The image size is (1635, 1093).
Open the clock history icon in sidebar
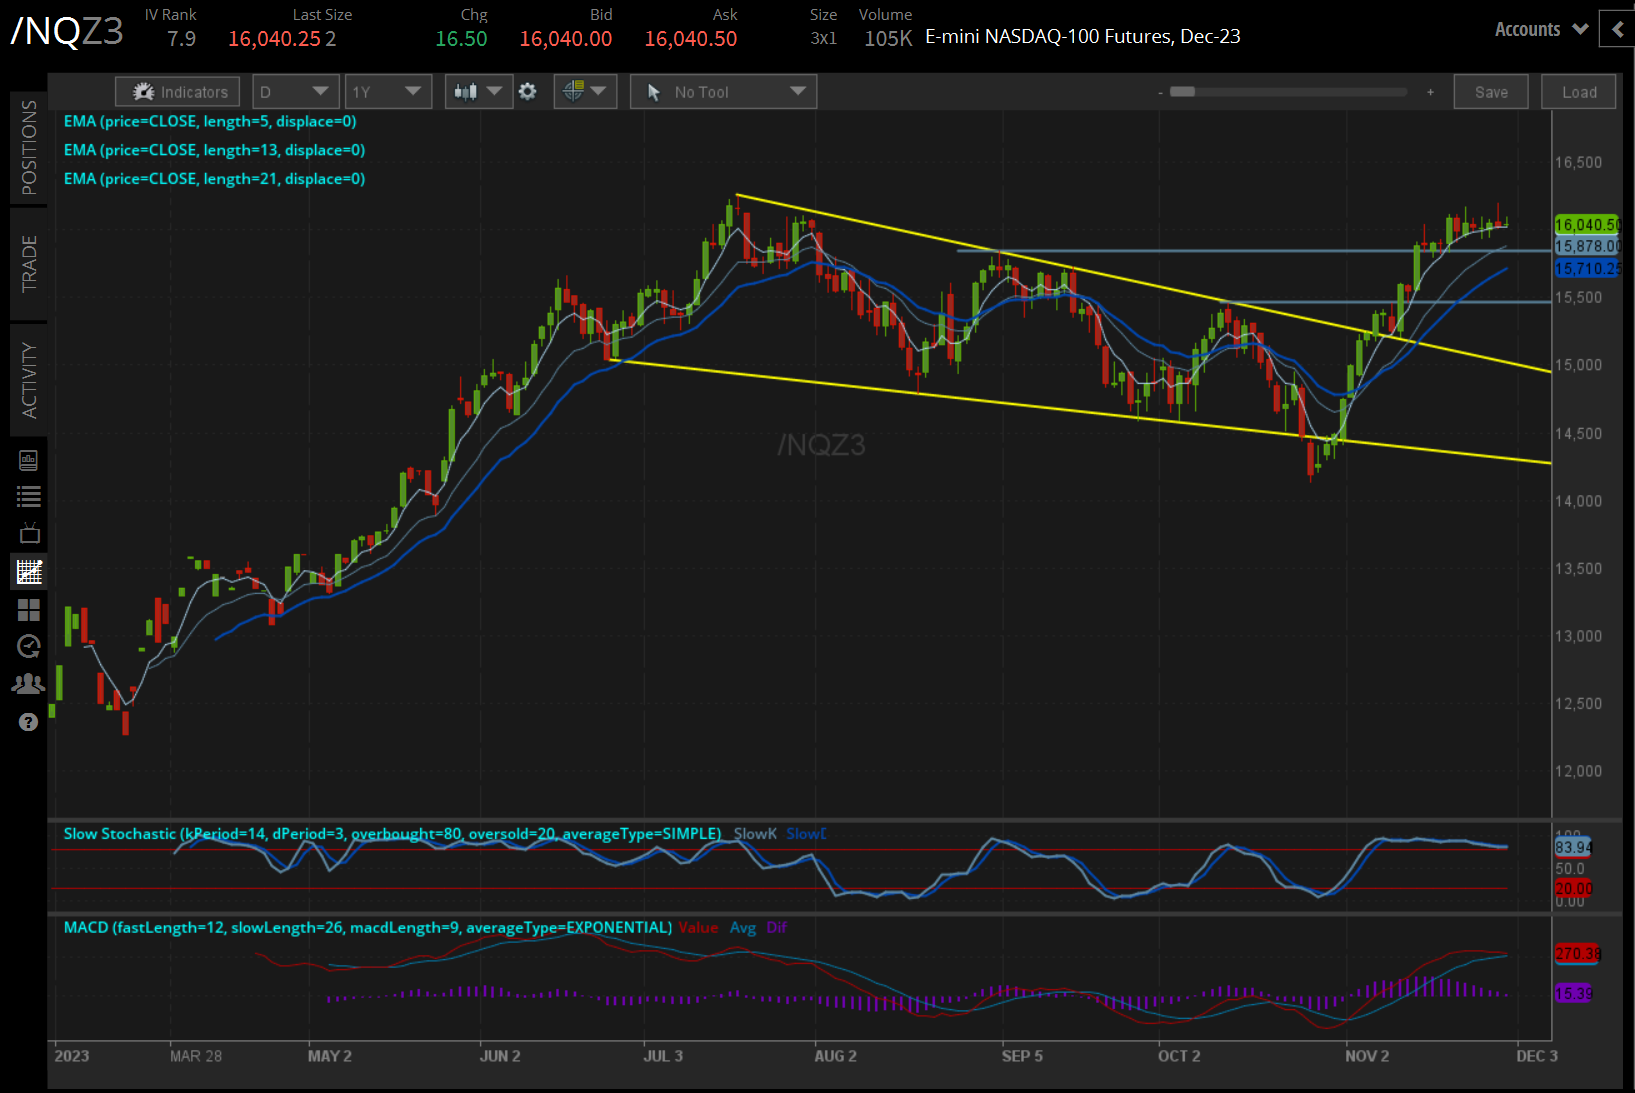click(x=29, y=647)
